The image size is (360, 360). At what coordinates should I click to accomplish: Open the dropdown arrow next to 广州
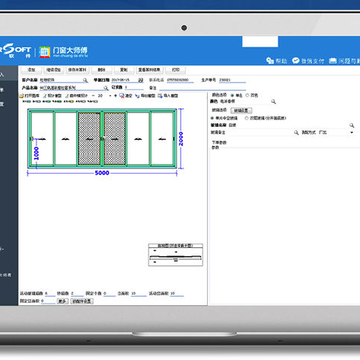[352, 133]
